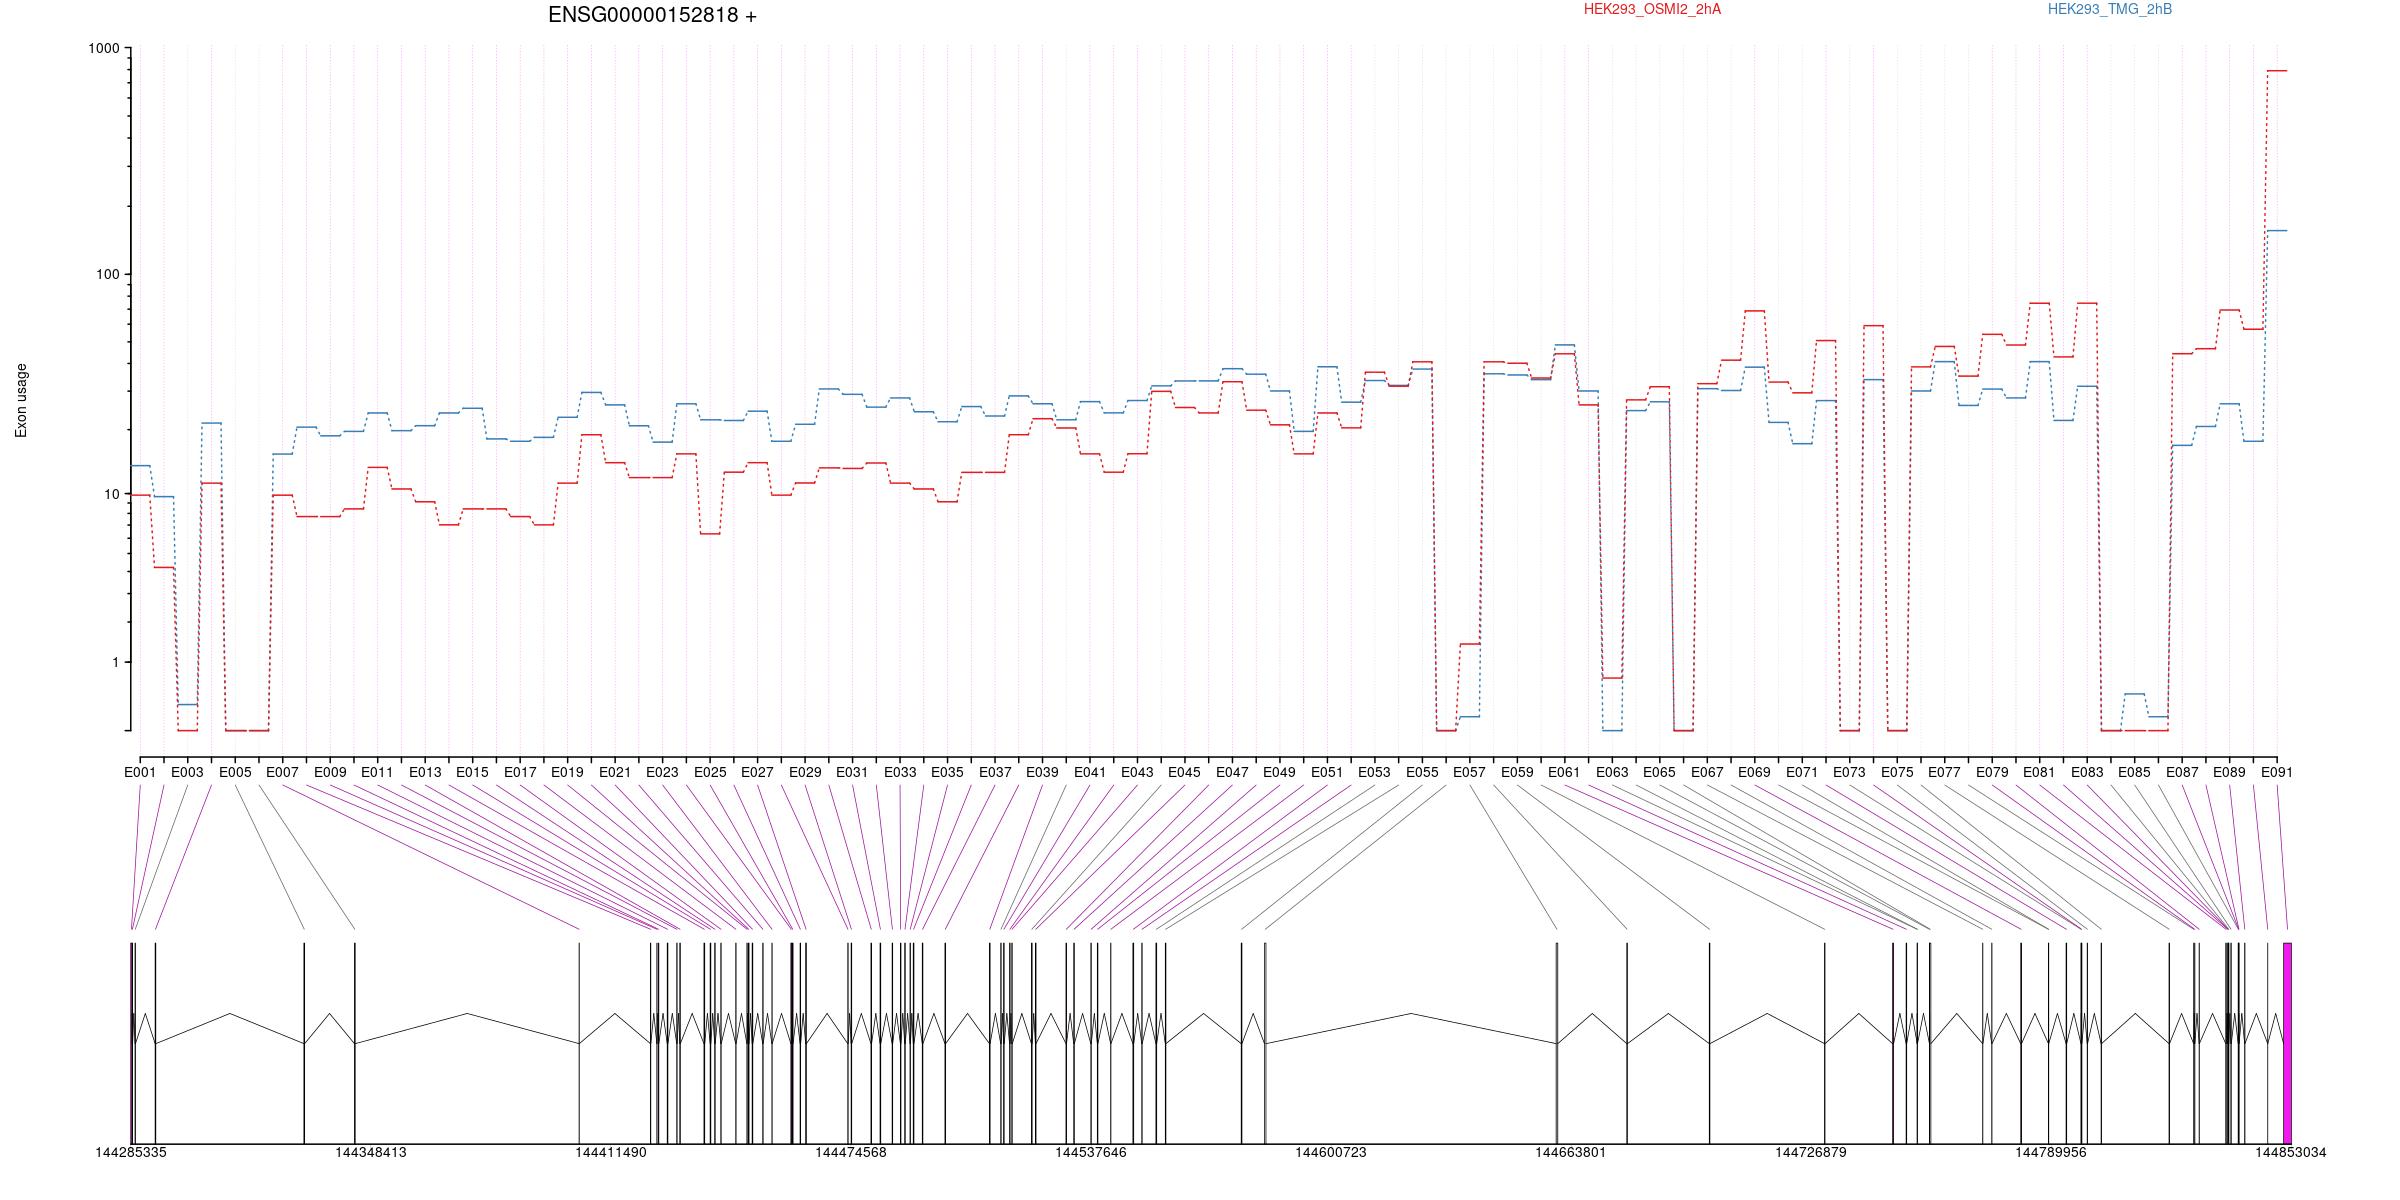Image resolution: width=2400 pixels, height=1200 pixels.
Task: Click exon label E077
Action: (x=1945, y=772)
